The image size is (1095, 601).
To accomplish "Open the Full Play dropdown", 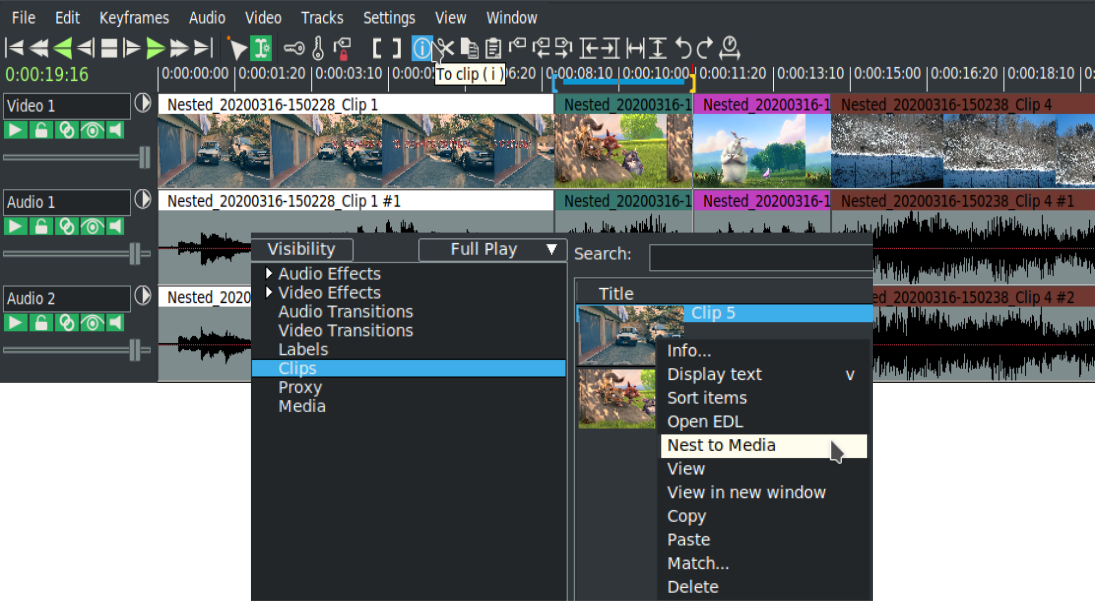I will coord(492,249).
